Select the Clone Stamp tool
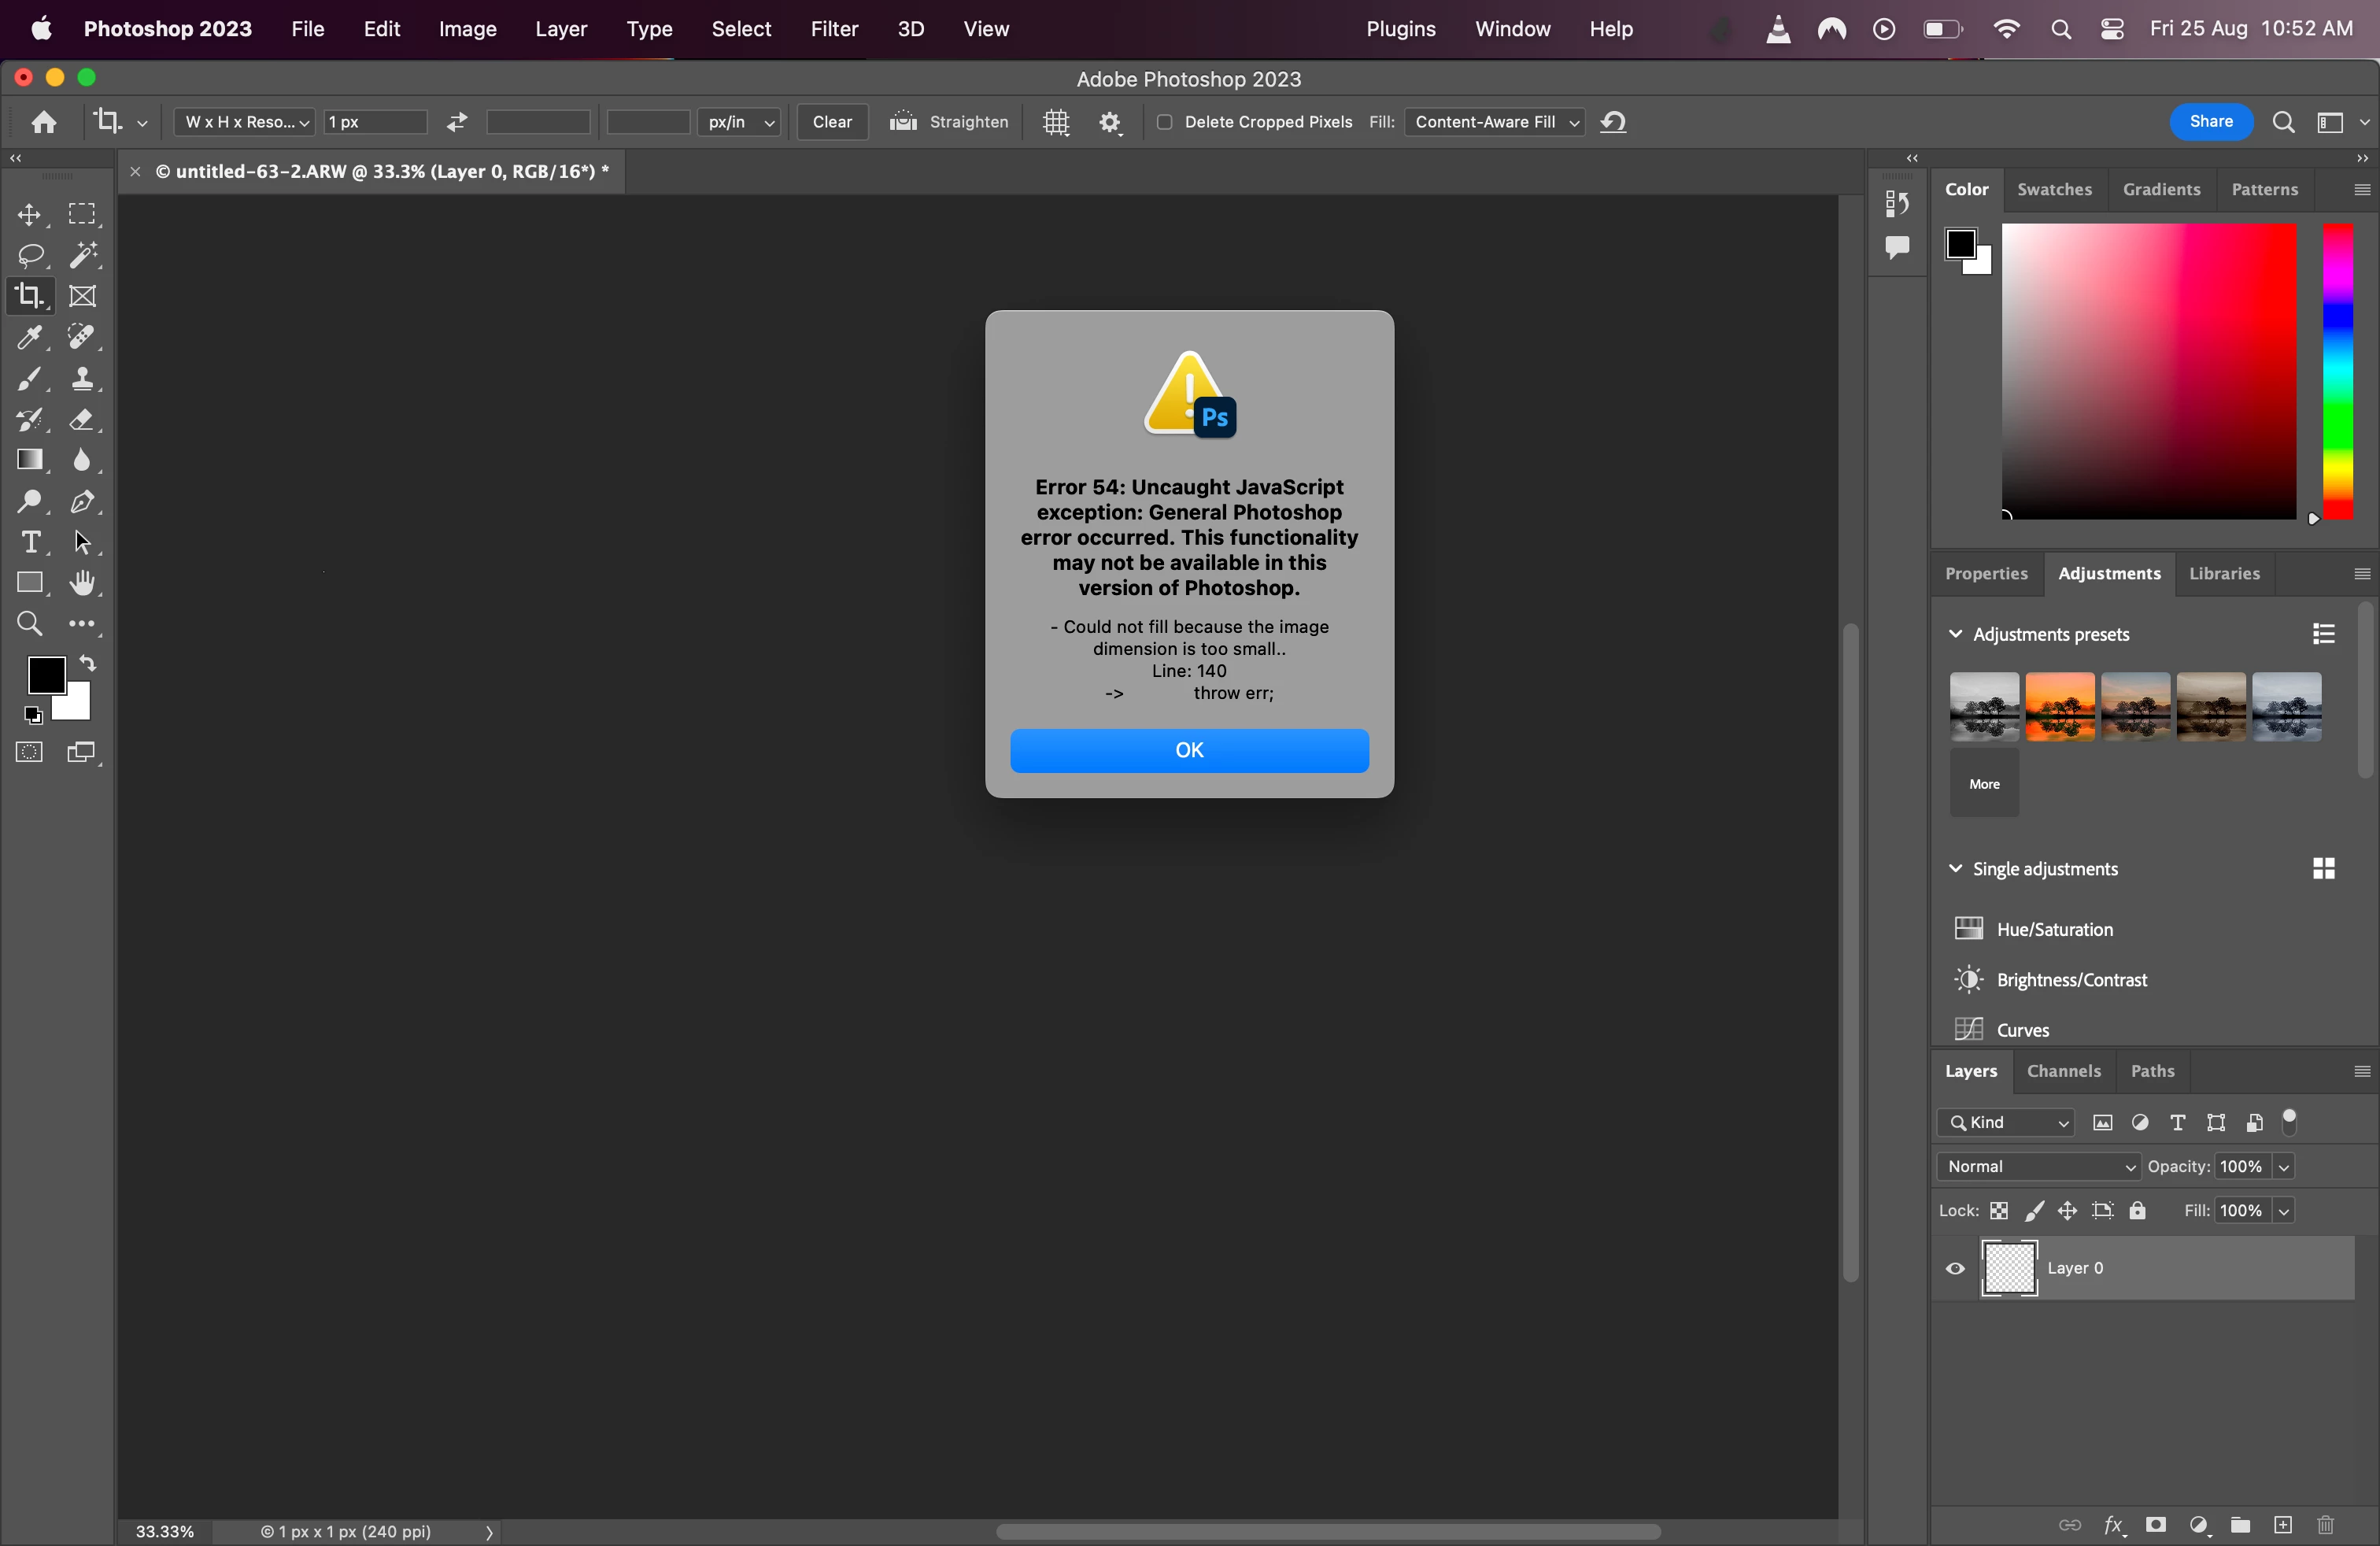This screenshot has height=1546, width=2380. point(83,379)
